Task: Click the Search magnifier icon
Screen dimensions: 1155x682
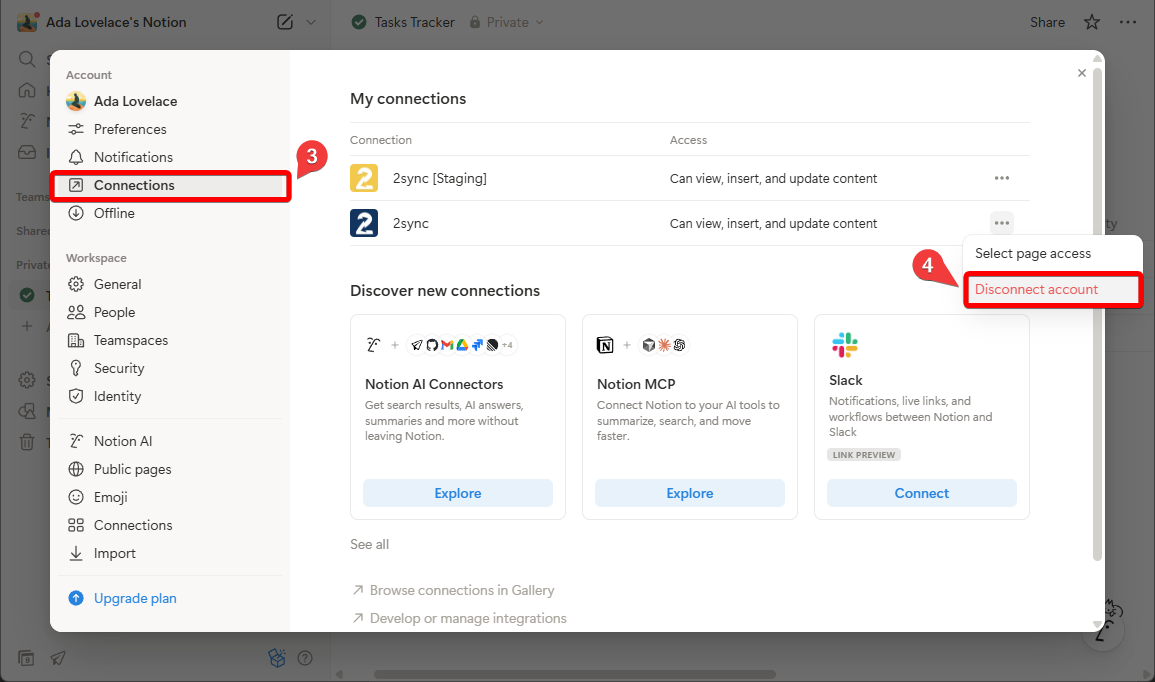Action: [27, 59]
